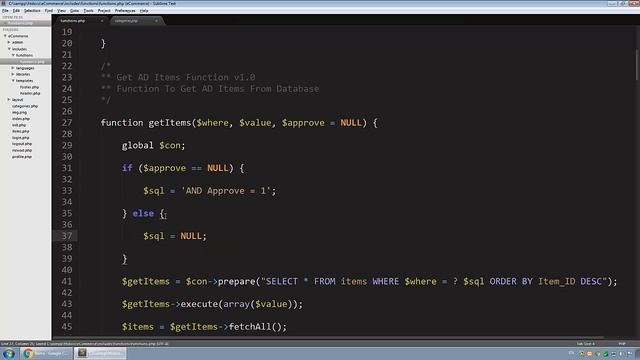Close the categories.php tab
640x360 pixels.
pos(156,21)
